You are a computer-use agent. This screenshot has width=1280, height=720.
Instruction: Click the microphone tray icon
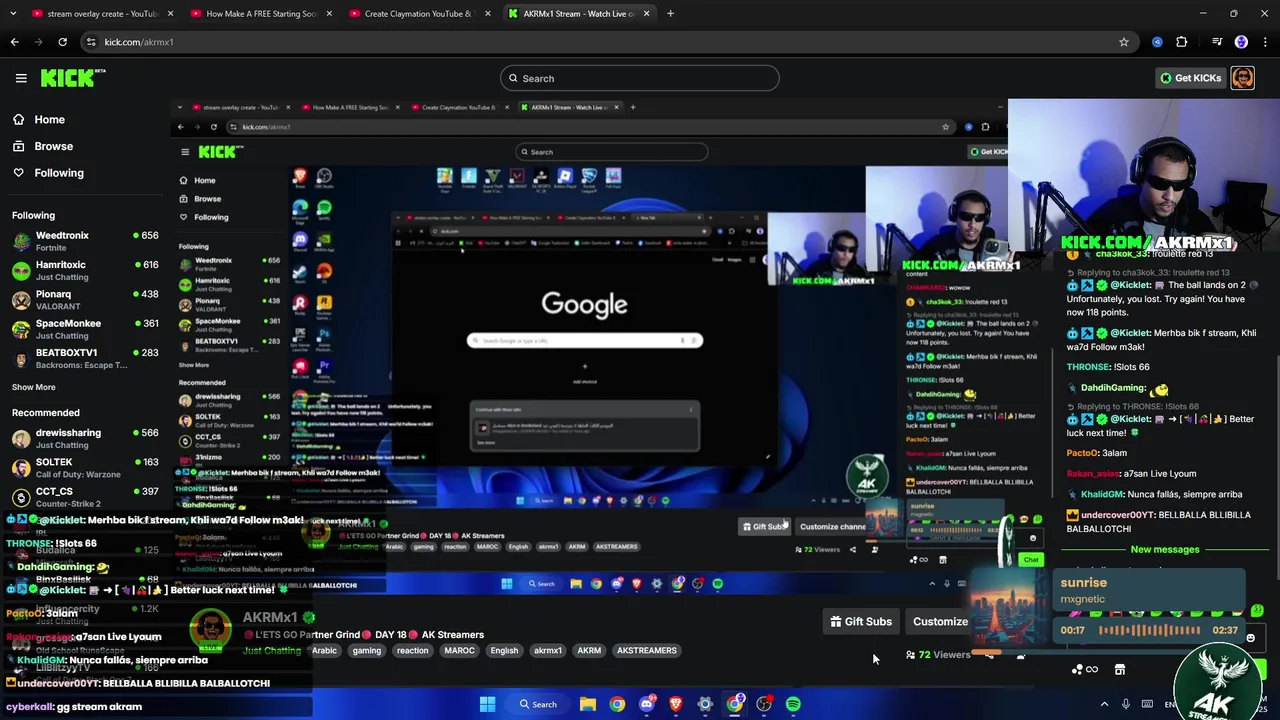click(1126, 704)
